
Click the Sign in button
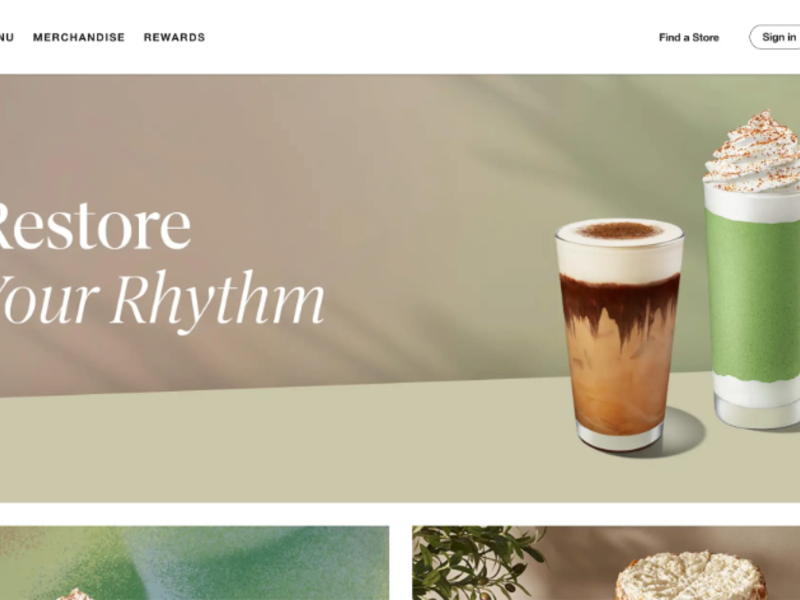[775, 37]
